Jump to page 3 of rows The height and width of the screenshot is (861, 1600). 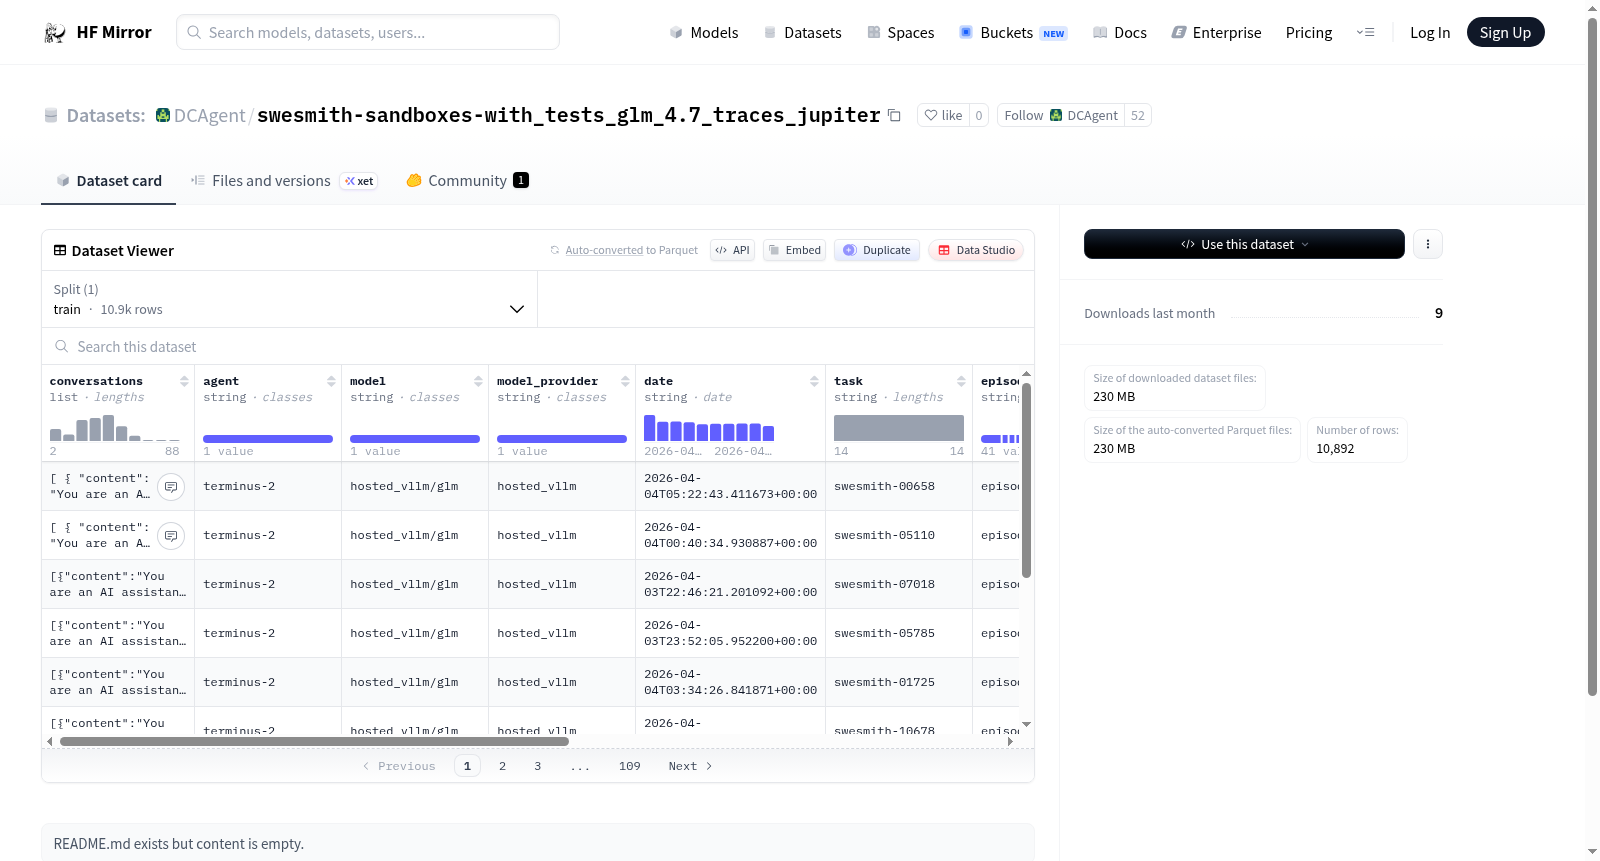click(x=537, y=766)
